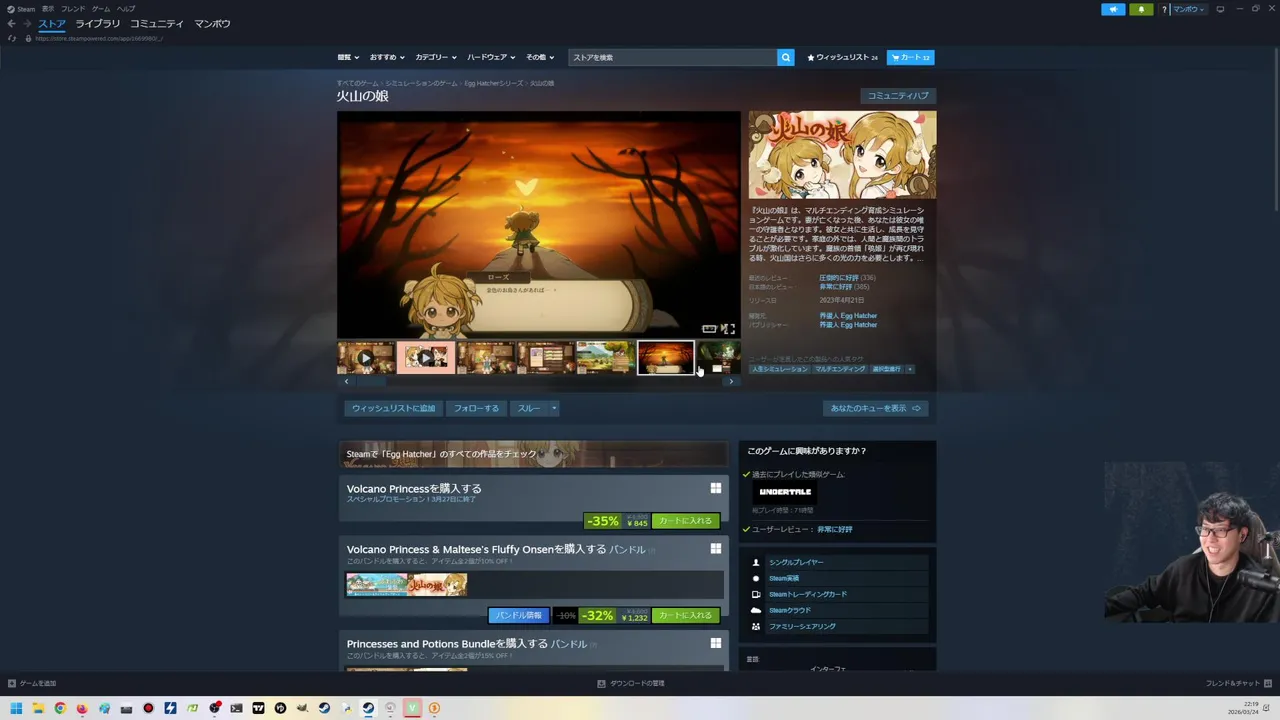This screenshot has width=1280, height=720.
Task: Click Windows icon beside Volcano Princess purchase title
Action: point(716,488)
